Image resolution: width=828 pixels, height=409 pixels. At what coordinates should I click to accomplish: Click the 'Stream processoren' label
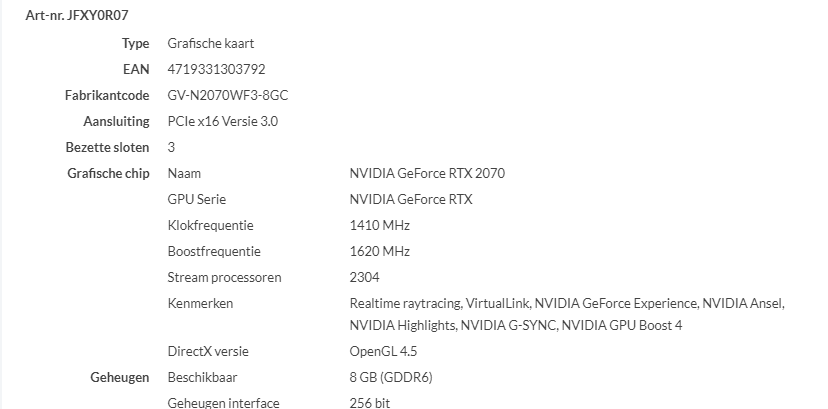224,277
